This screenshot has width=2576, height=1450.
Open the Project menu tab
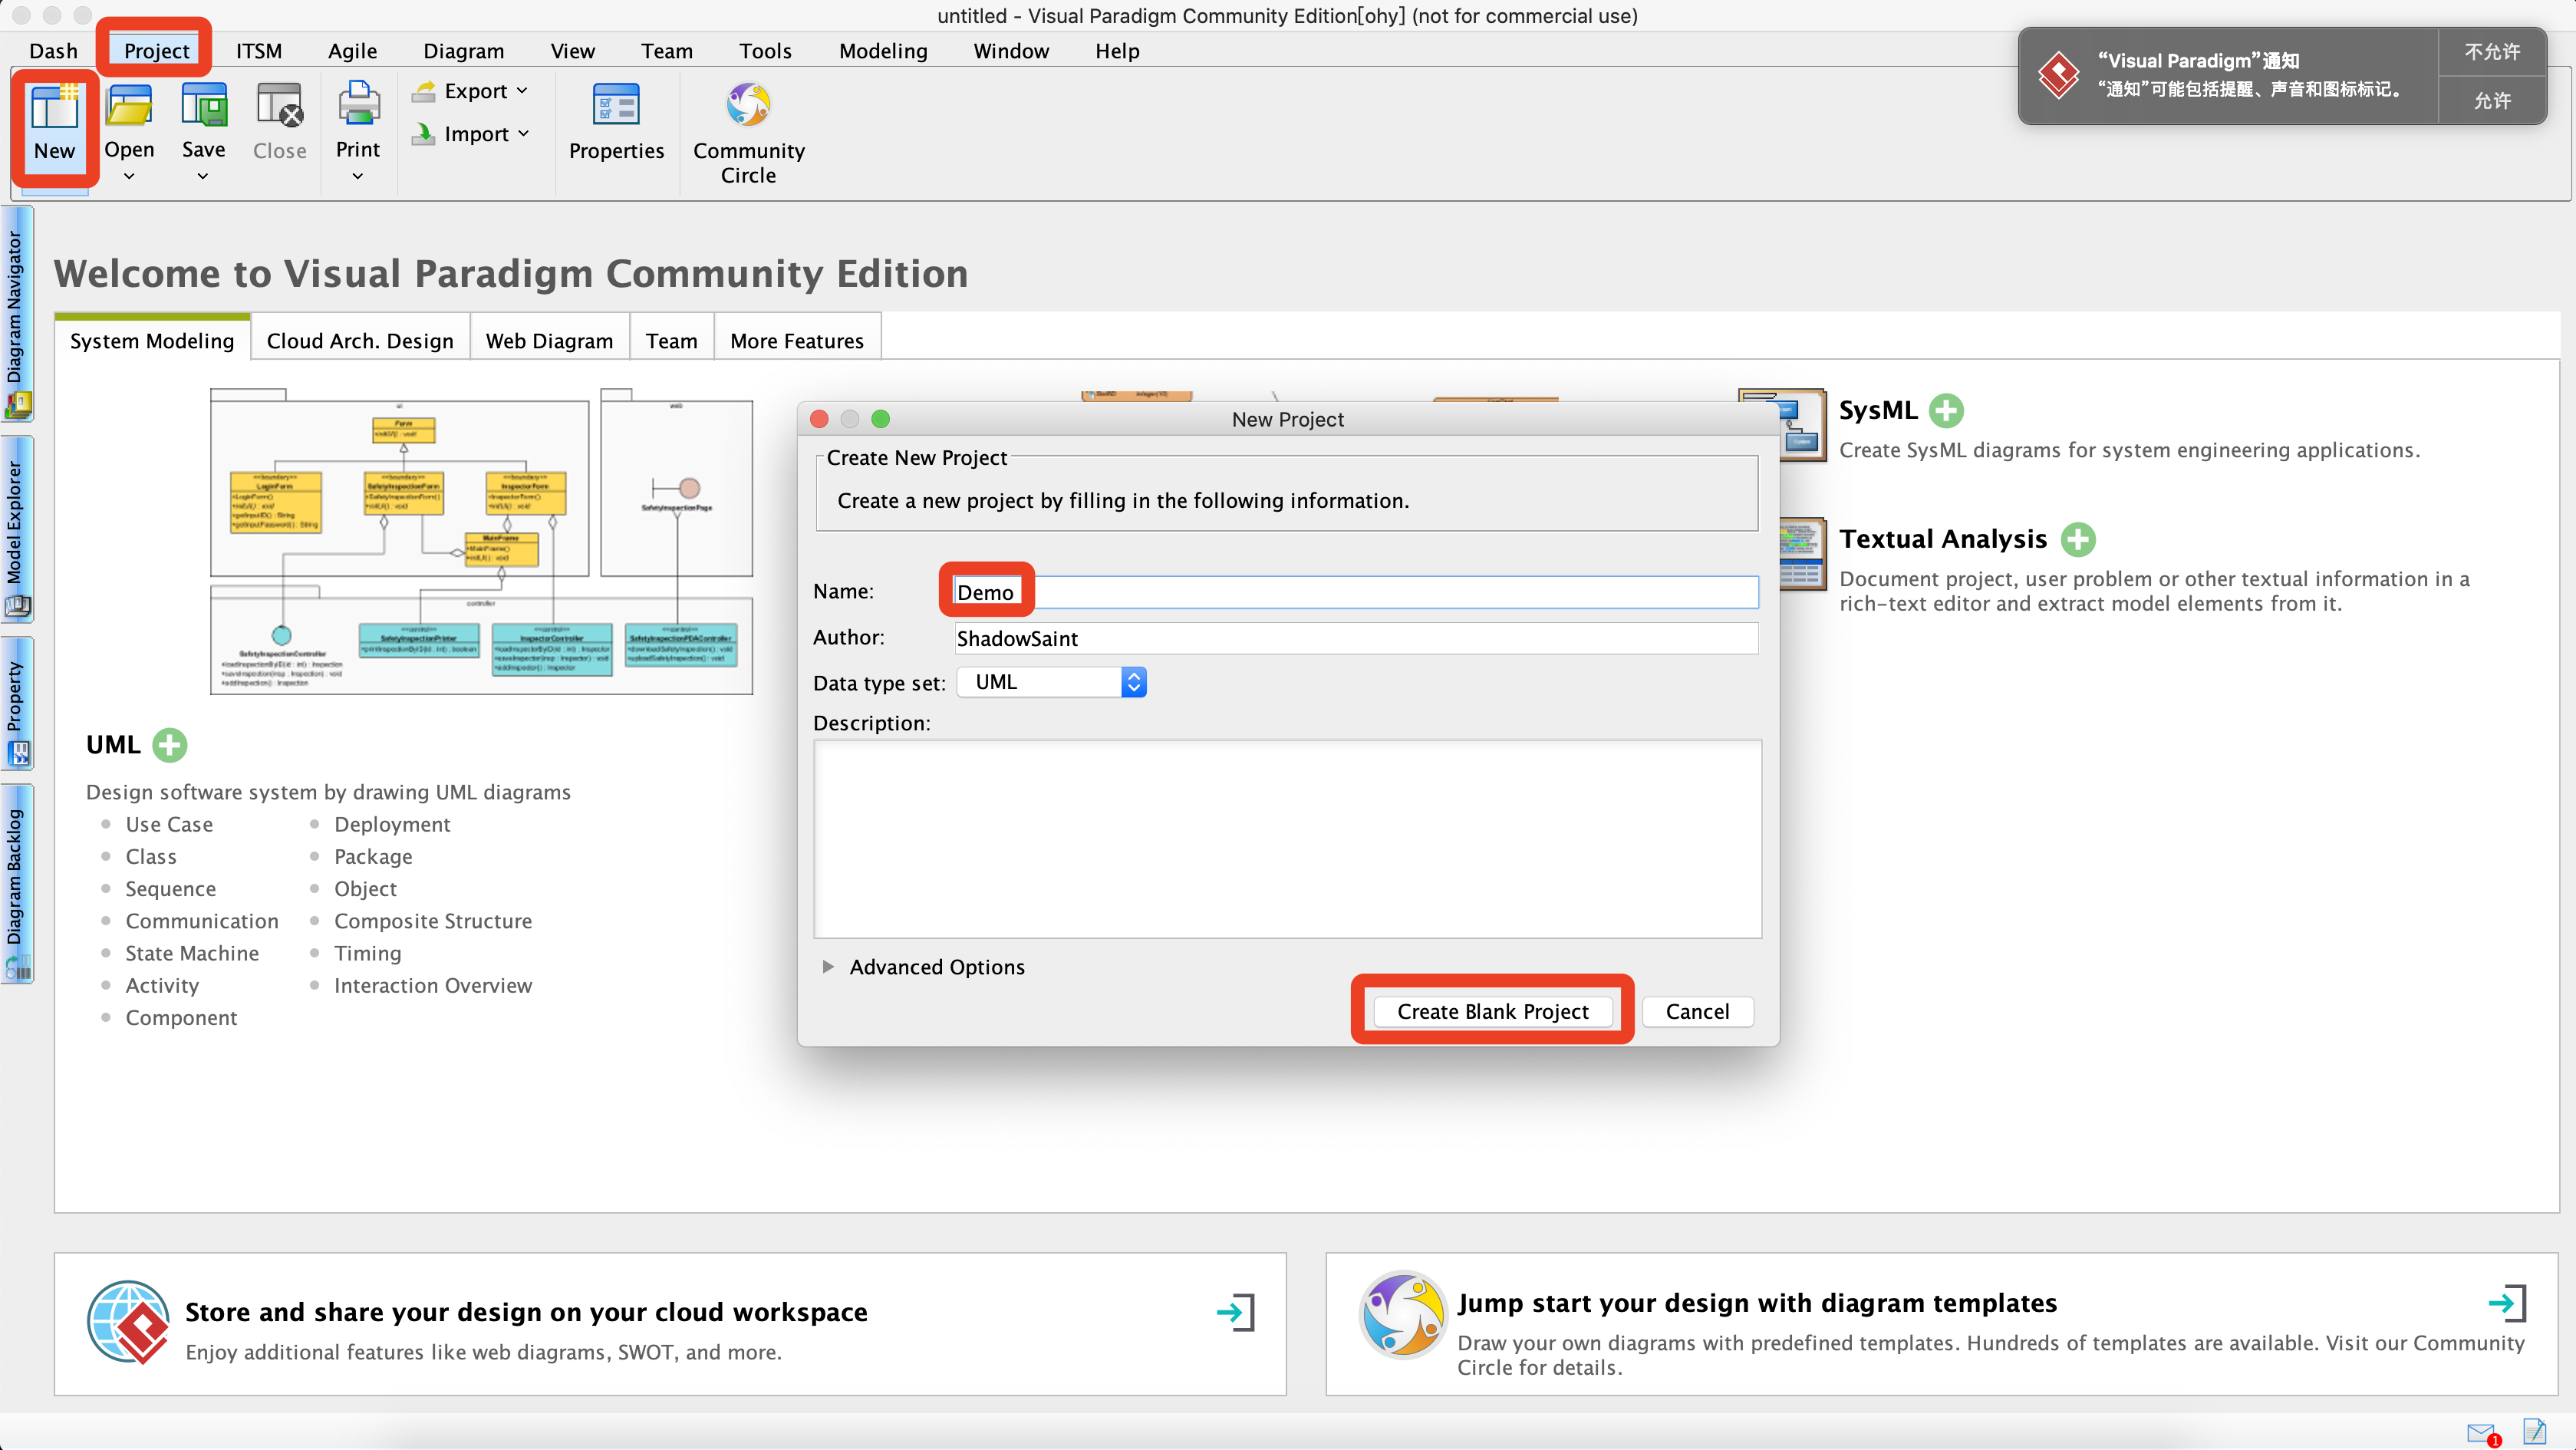tap(156, 51)
